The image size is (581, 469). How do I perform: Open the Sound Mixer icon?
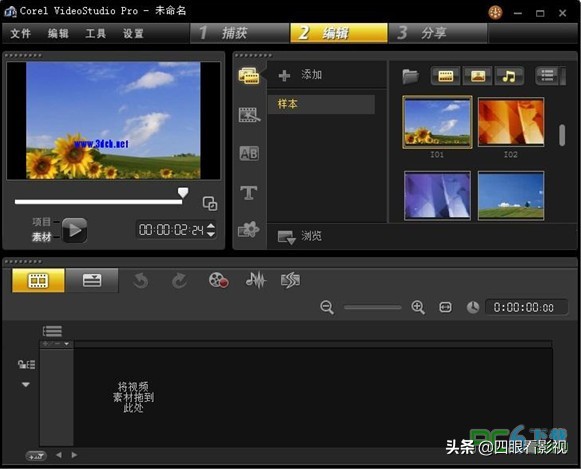tap(256, 280)
